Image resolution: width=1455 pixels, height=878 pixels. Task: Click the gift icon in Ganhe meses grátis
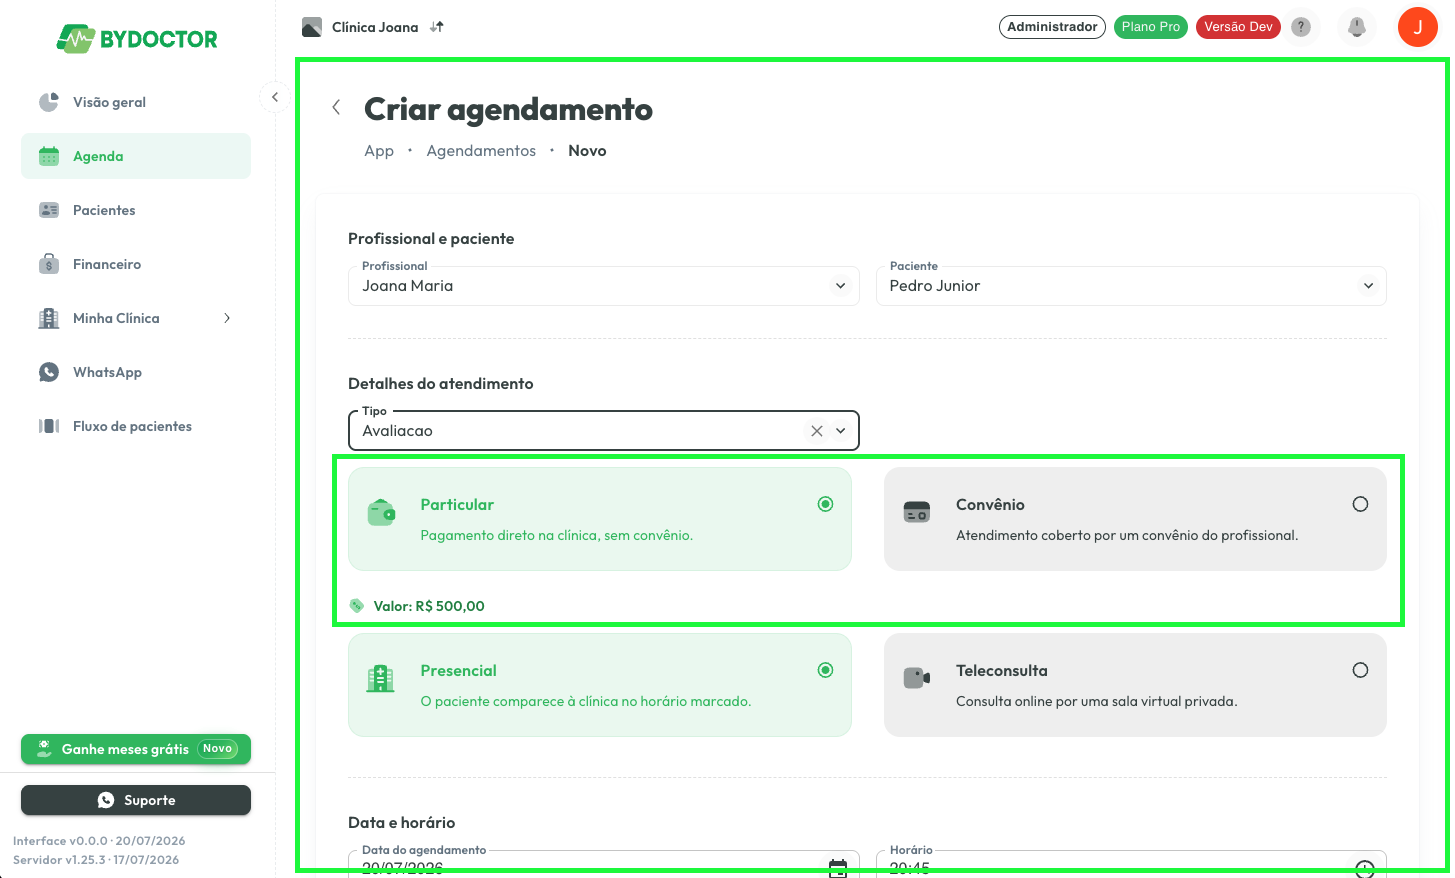tap(44, 749)
